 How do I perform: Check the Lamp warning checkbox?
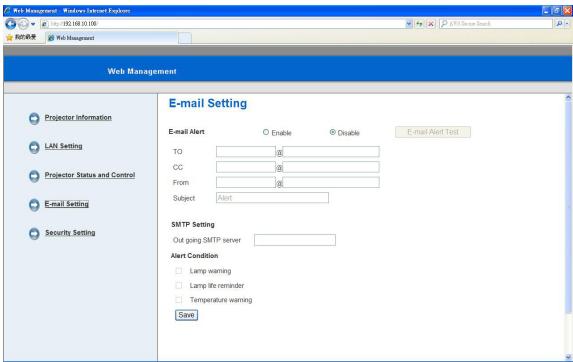tap(178, 271)
